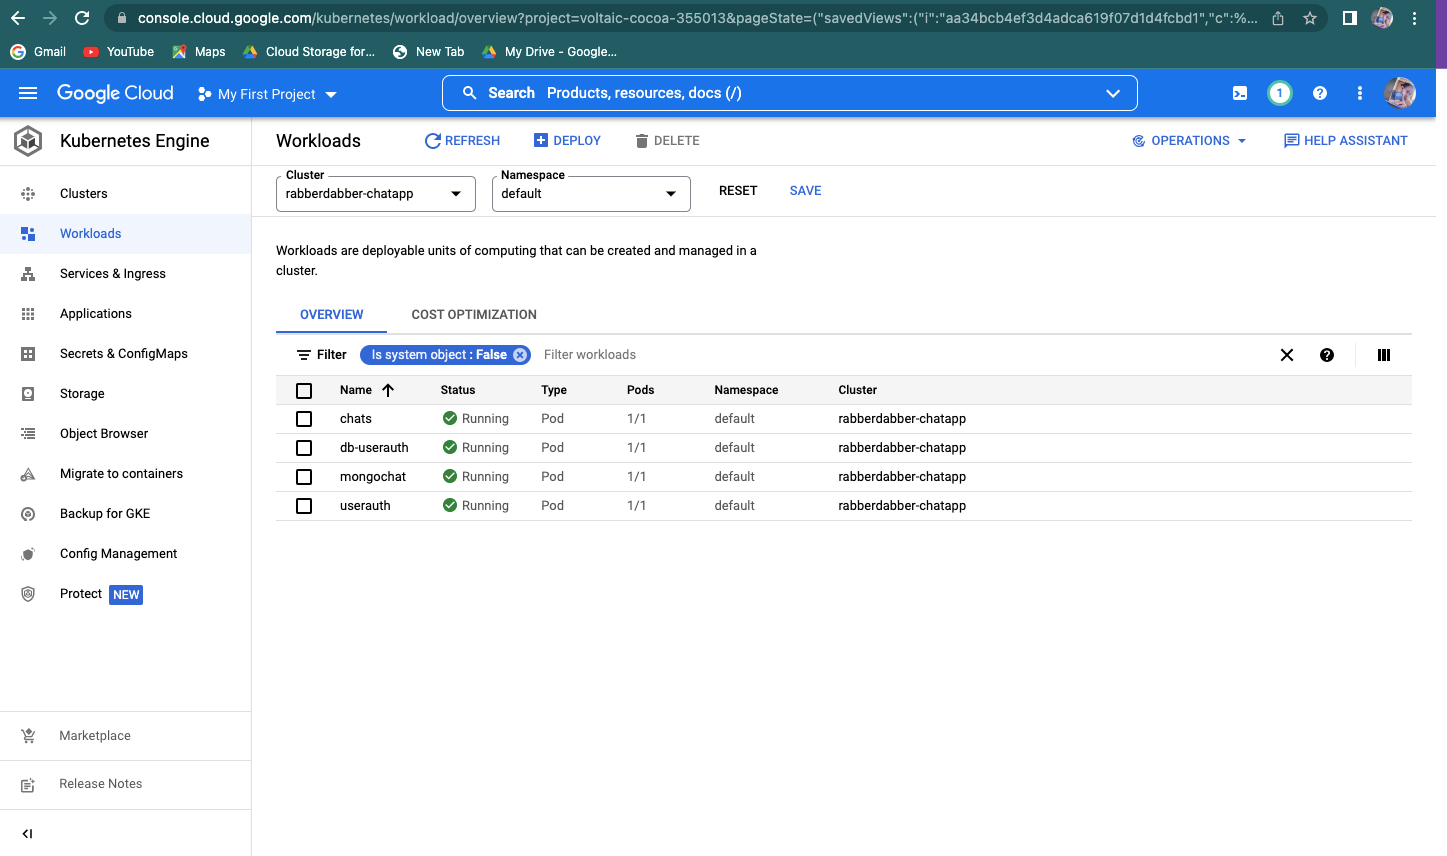Switch to the COST OPTIMIZATION tab
The image size is (1447, 856).
click(x=474, y=314)
